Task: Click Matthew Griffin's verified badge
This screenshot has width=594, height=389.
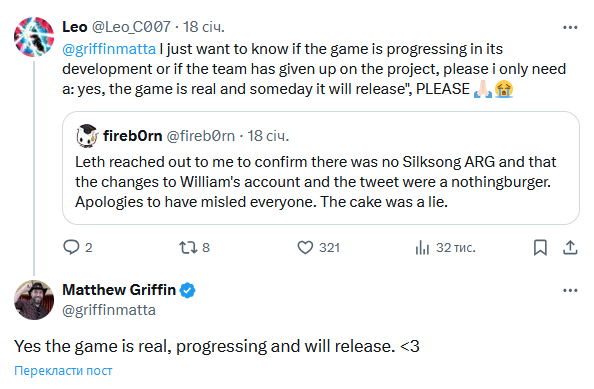Action: [x=187, y=290]
